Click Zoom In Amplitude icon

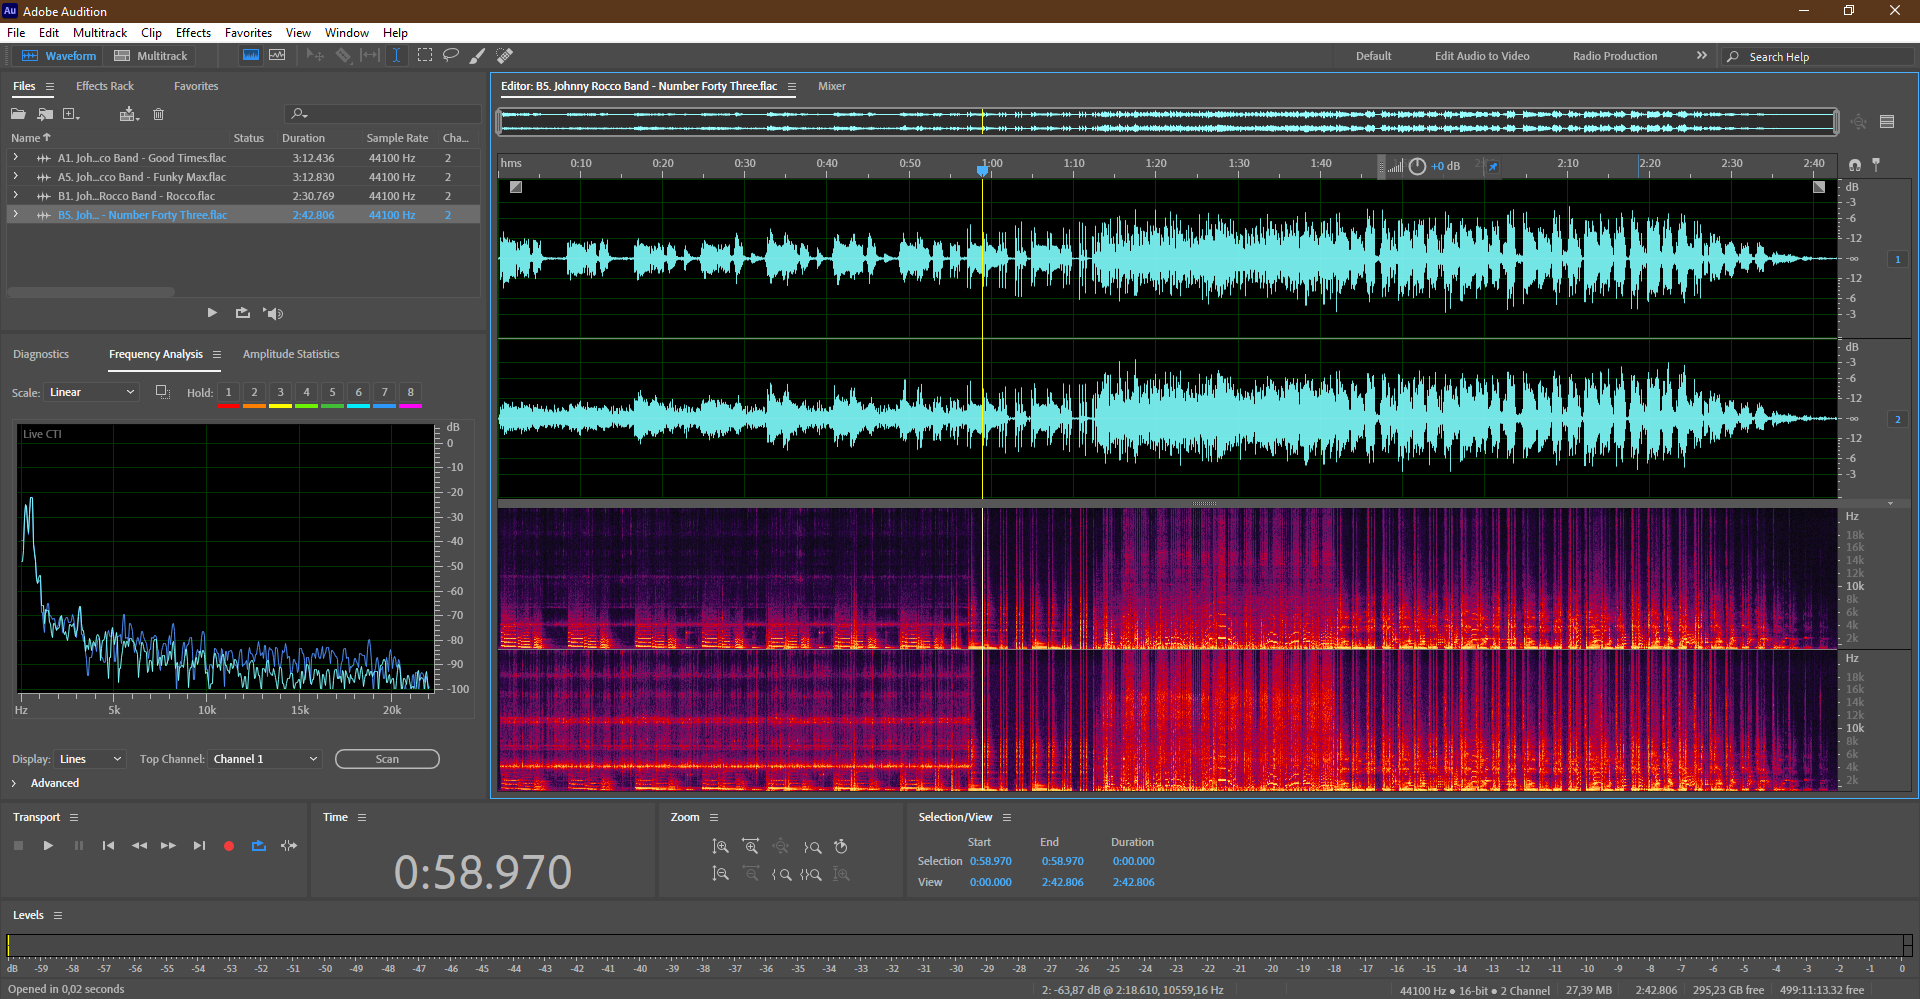(x=720, y=847)
